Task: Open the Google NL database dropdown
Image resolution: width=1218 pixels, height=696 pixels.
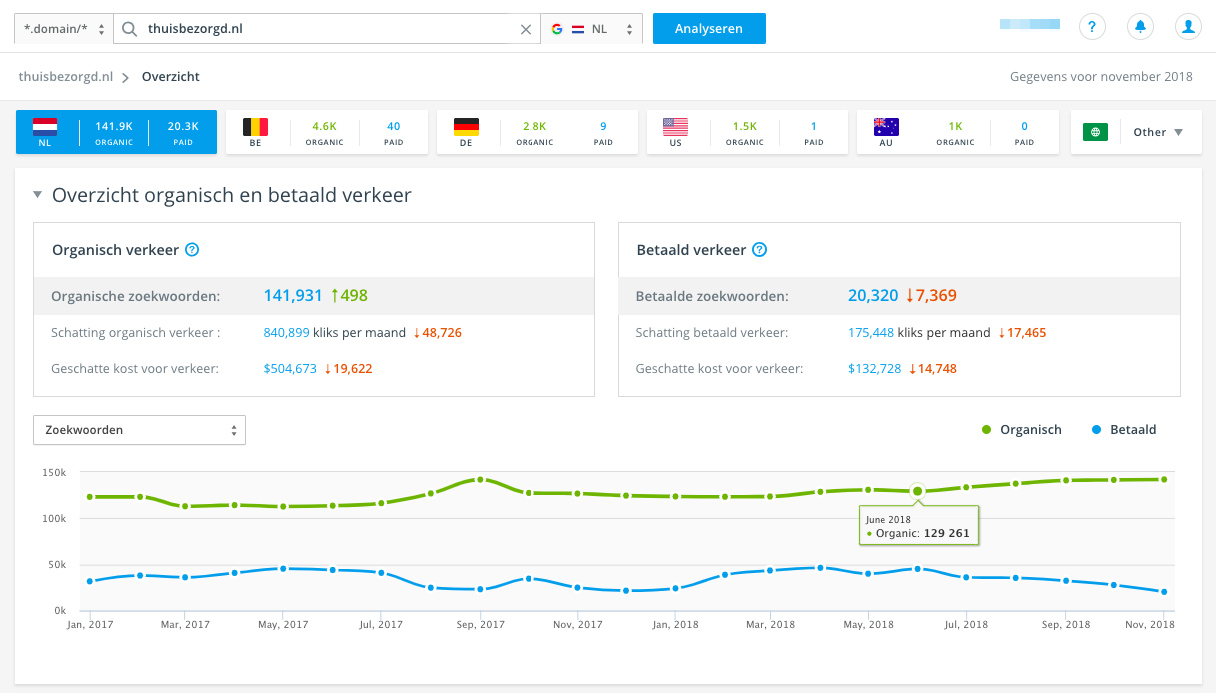Action: tap(591, 29)
